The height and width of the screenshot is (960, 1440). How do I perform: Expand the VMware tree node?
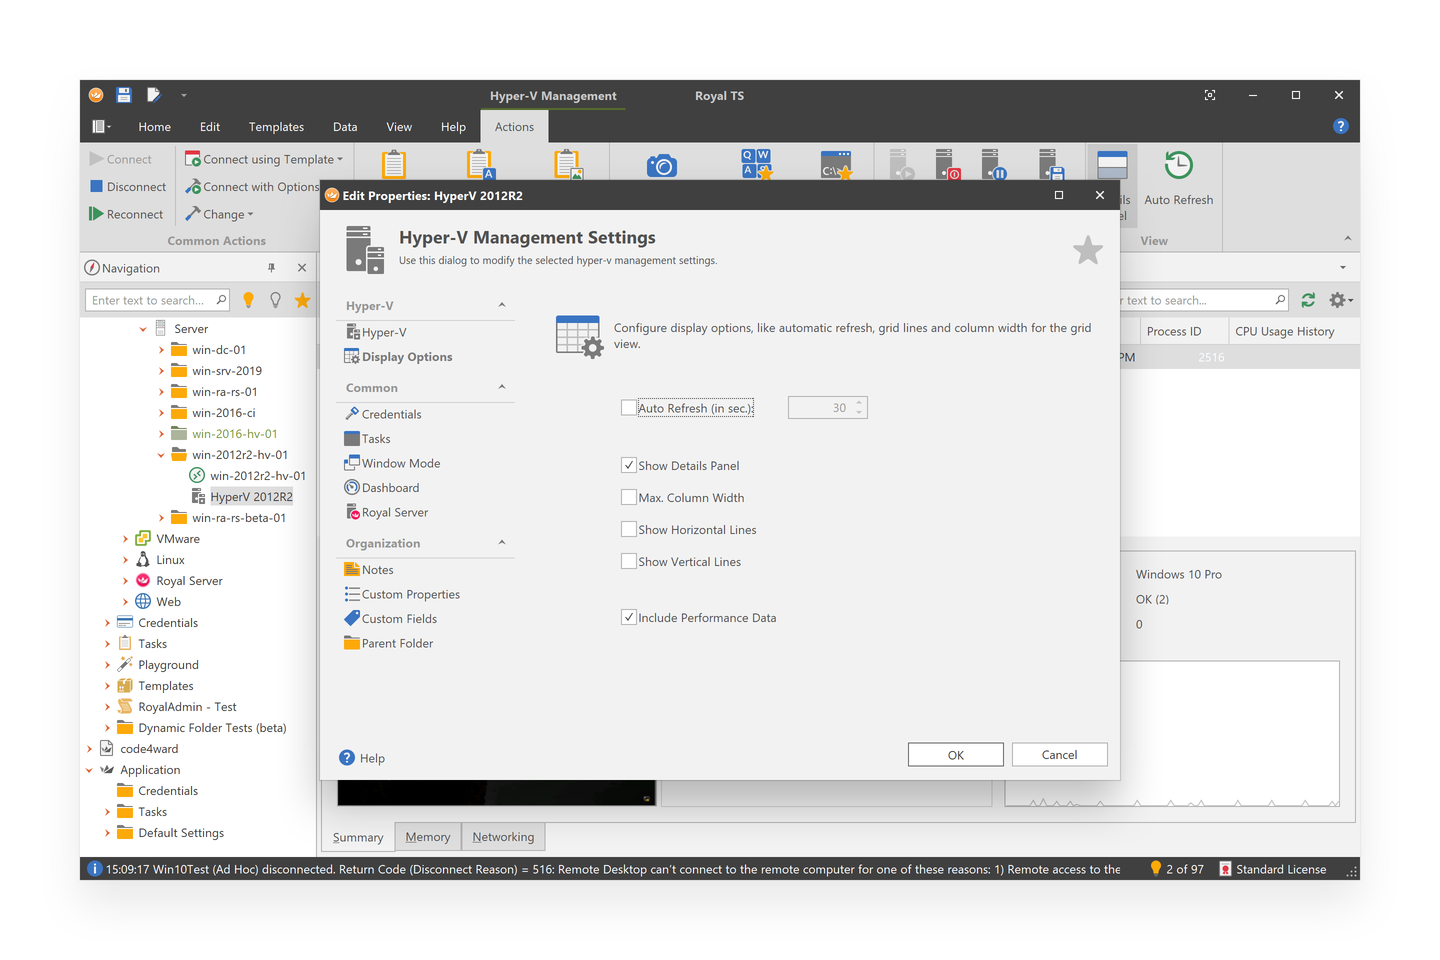(x=125, y=538)
